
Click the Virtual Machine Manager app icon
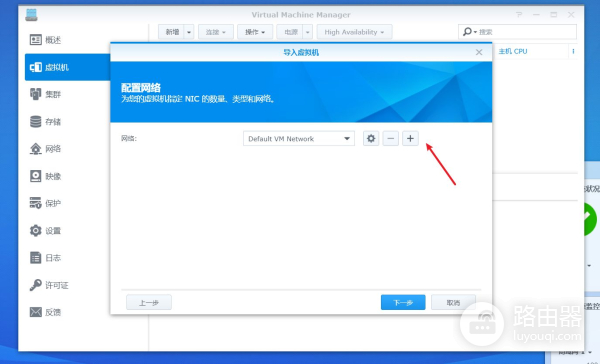click(x=31, y=15)
